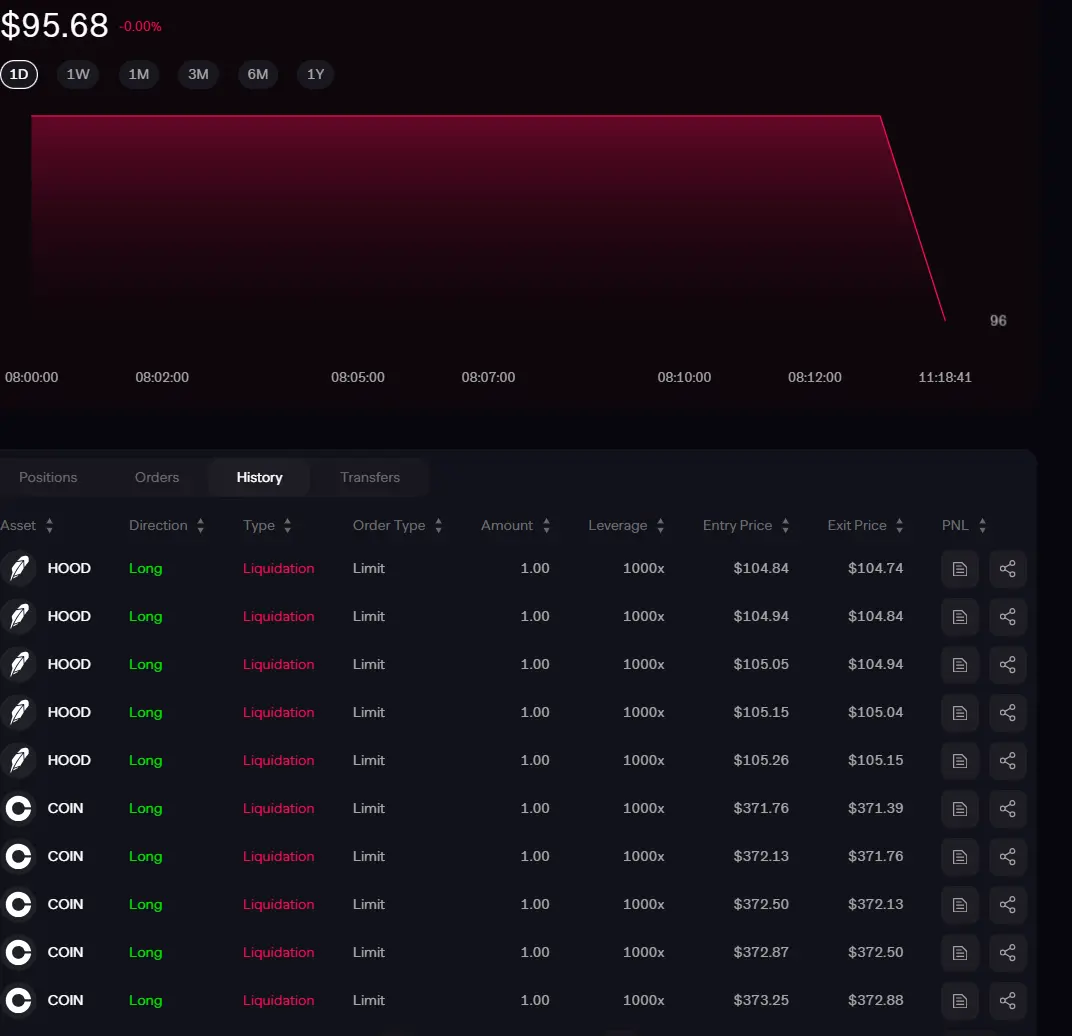Sort table by Leverage column
Image resolution: width=1072 pixels, height=1036 pixels.
coord(626,525)
